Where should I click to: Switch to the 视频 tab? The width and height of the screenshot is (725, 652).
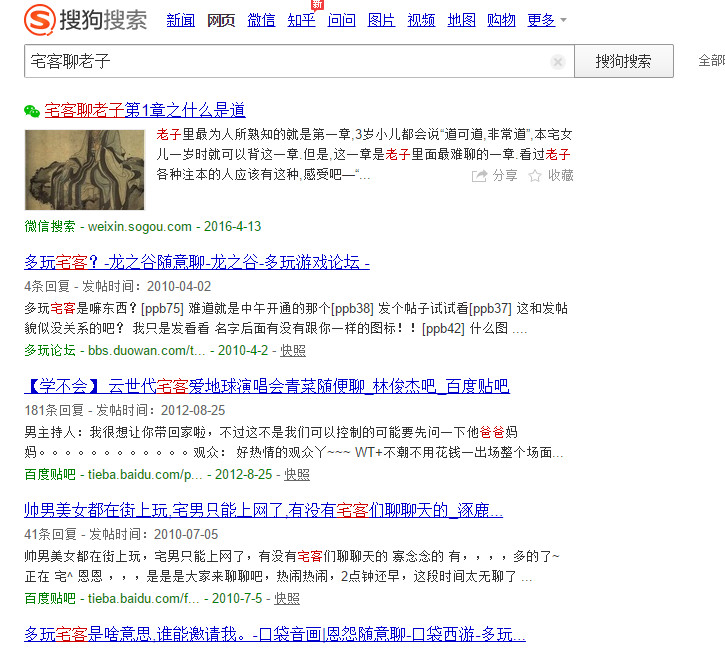pyautogui.click(x=421, y=20)
